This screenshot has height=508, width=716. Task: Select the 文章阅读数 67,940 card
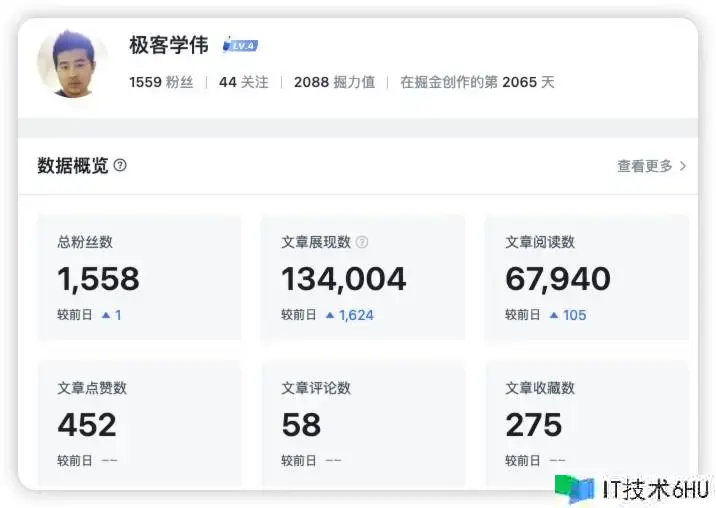(x=587, y=277)
